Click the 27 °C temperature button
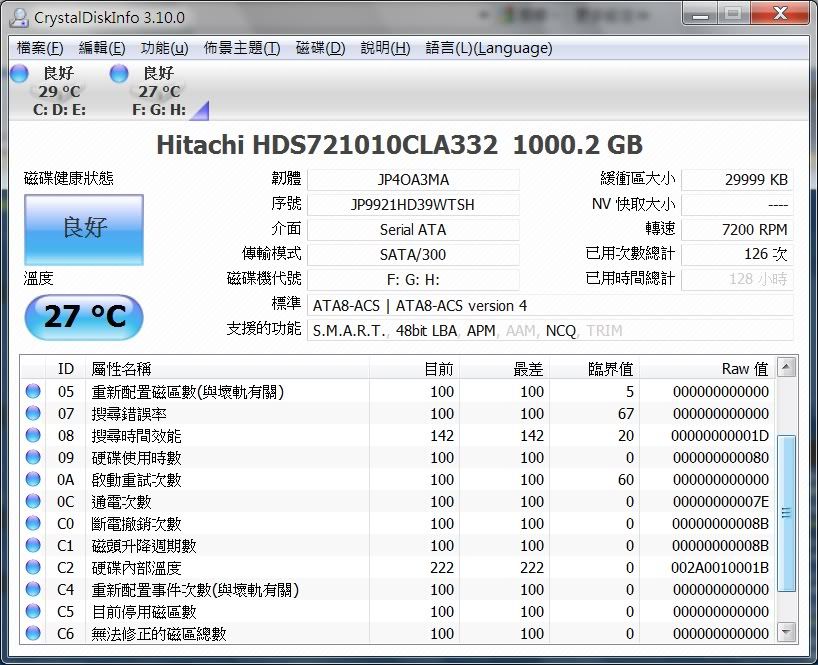Viewport: 818px width, 665px height. [84, 317]
